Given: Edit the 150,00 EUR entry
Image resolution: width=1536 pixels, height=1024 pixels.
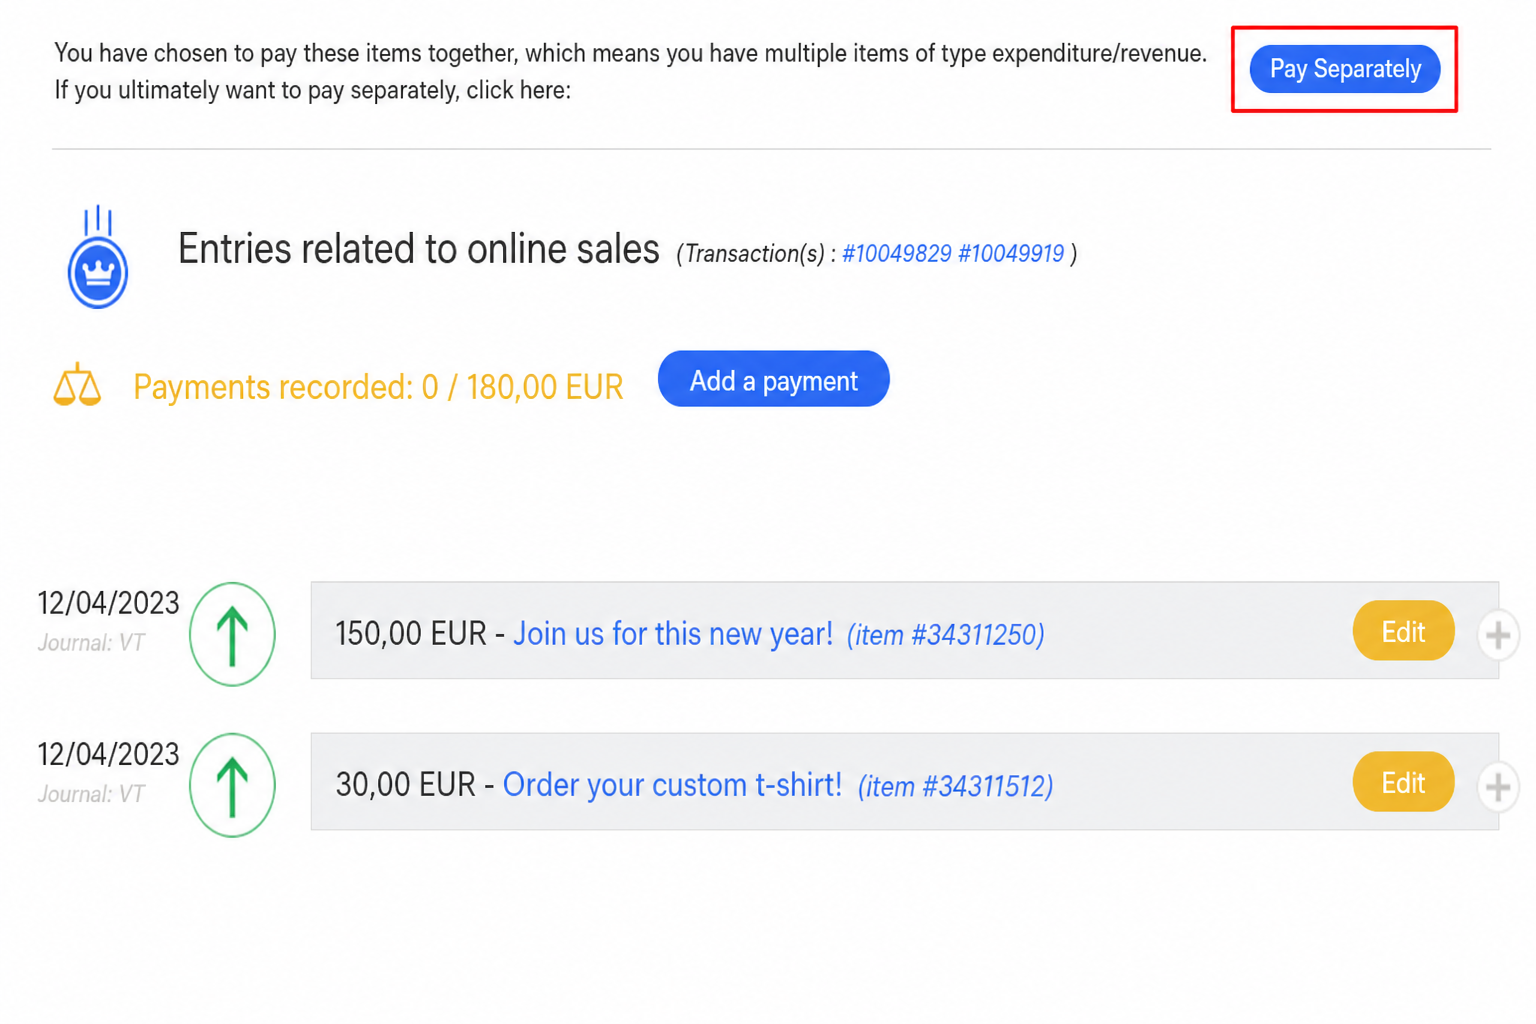Looking at the screenshot, I should (1403, 631).
